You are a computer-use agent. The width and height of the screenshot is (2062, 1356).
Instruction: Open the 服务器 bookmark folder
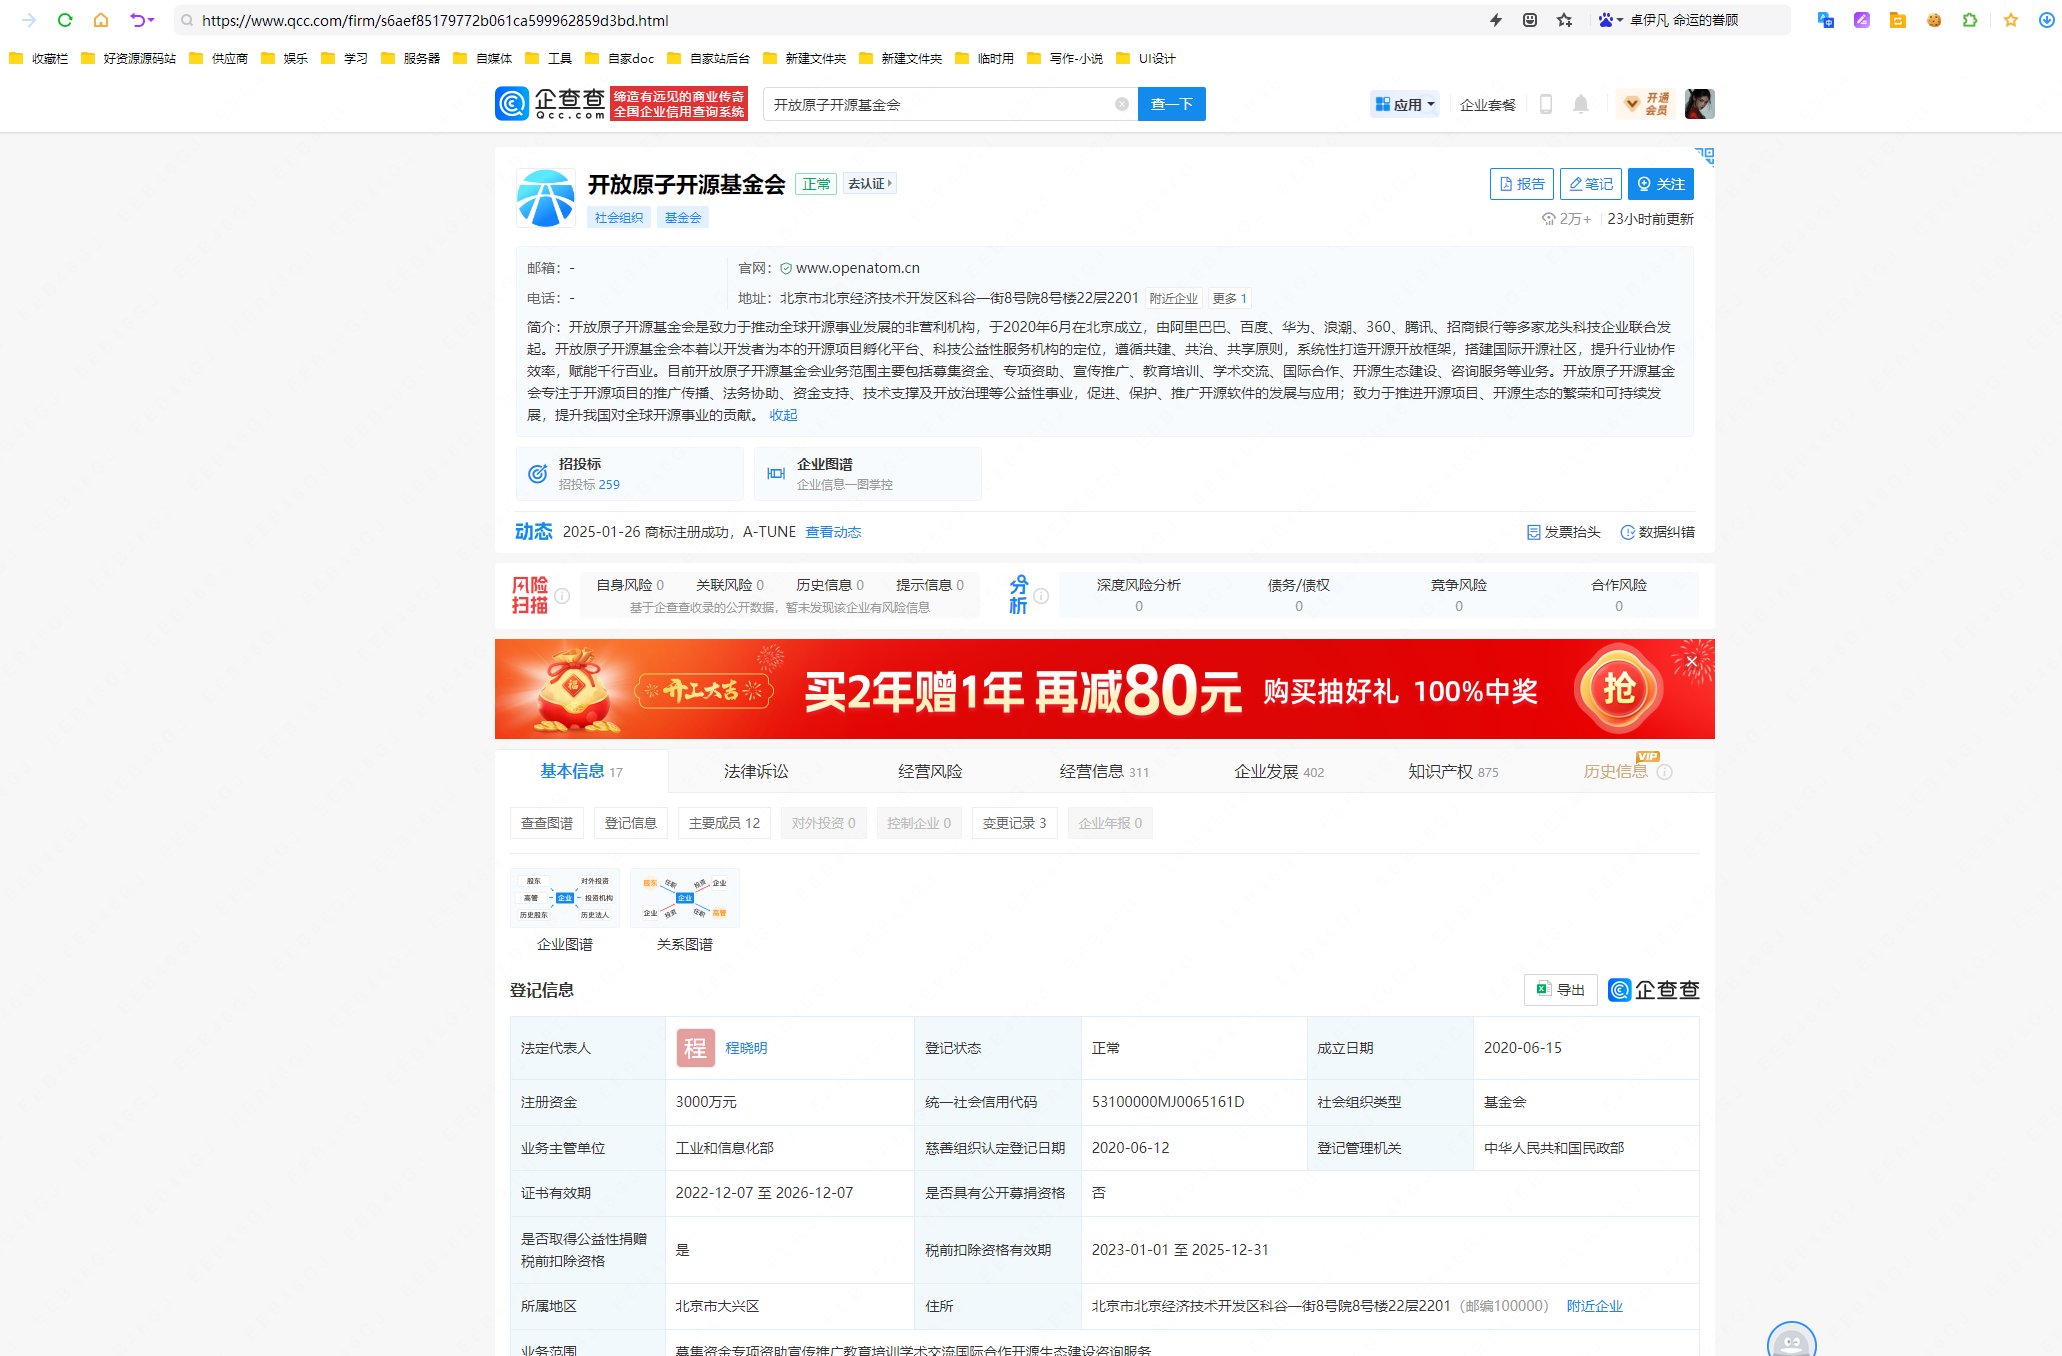411,59
